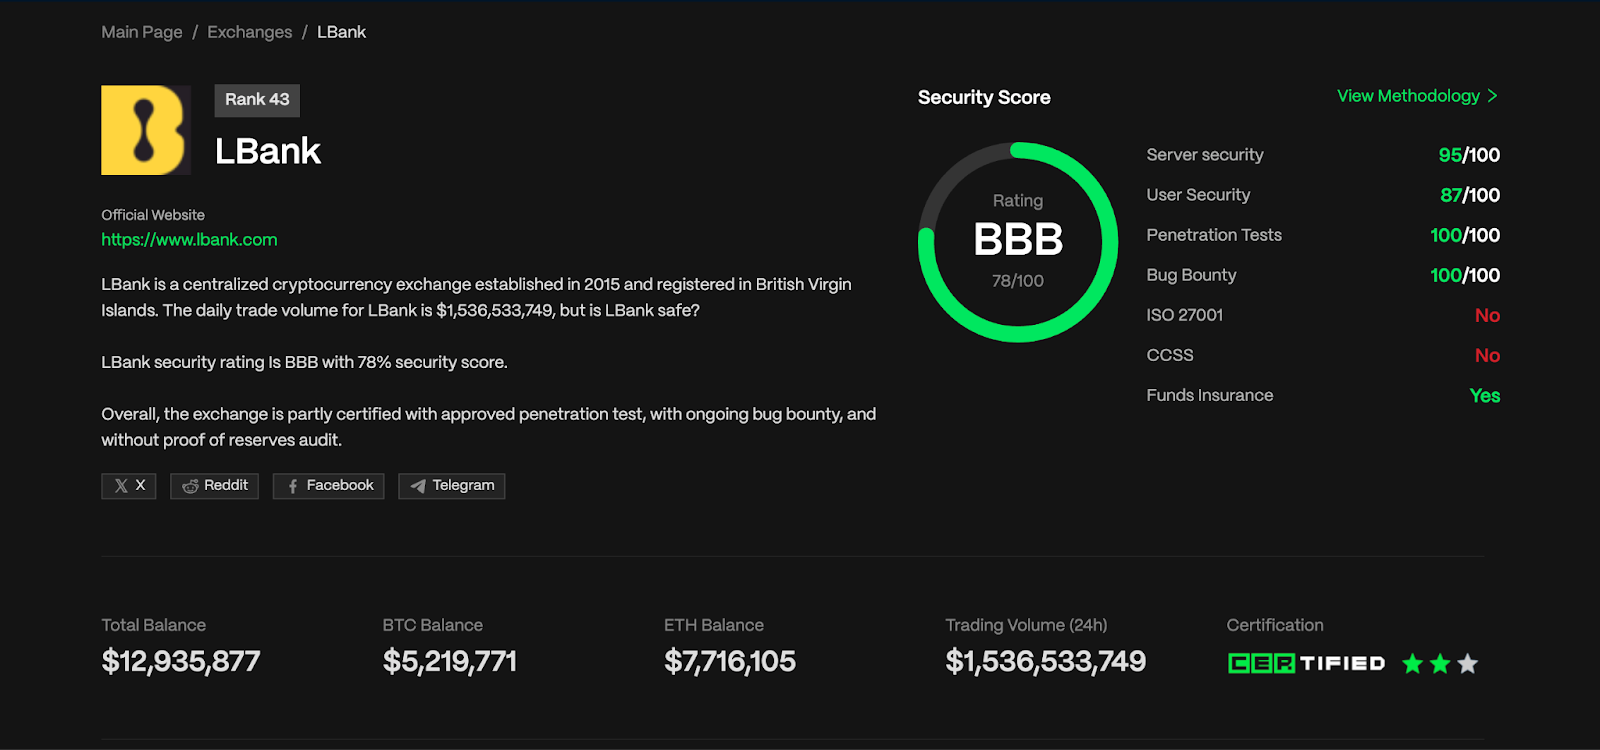Click the CCSS No value
Viewport: 1600px width, 750px height.
click(1487, 355)
